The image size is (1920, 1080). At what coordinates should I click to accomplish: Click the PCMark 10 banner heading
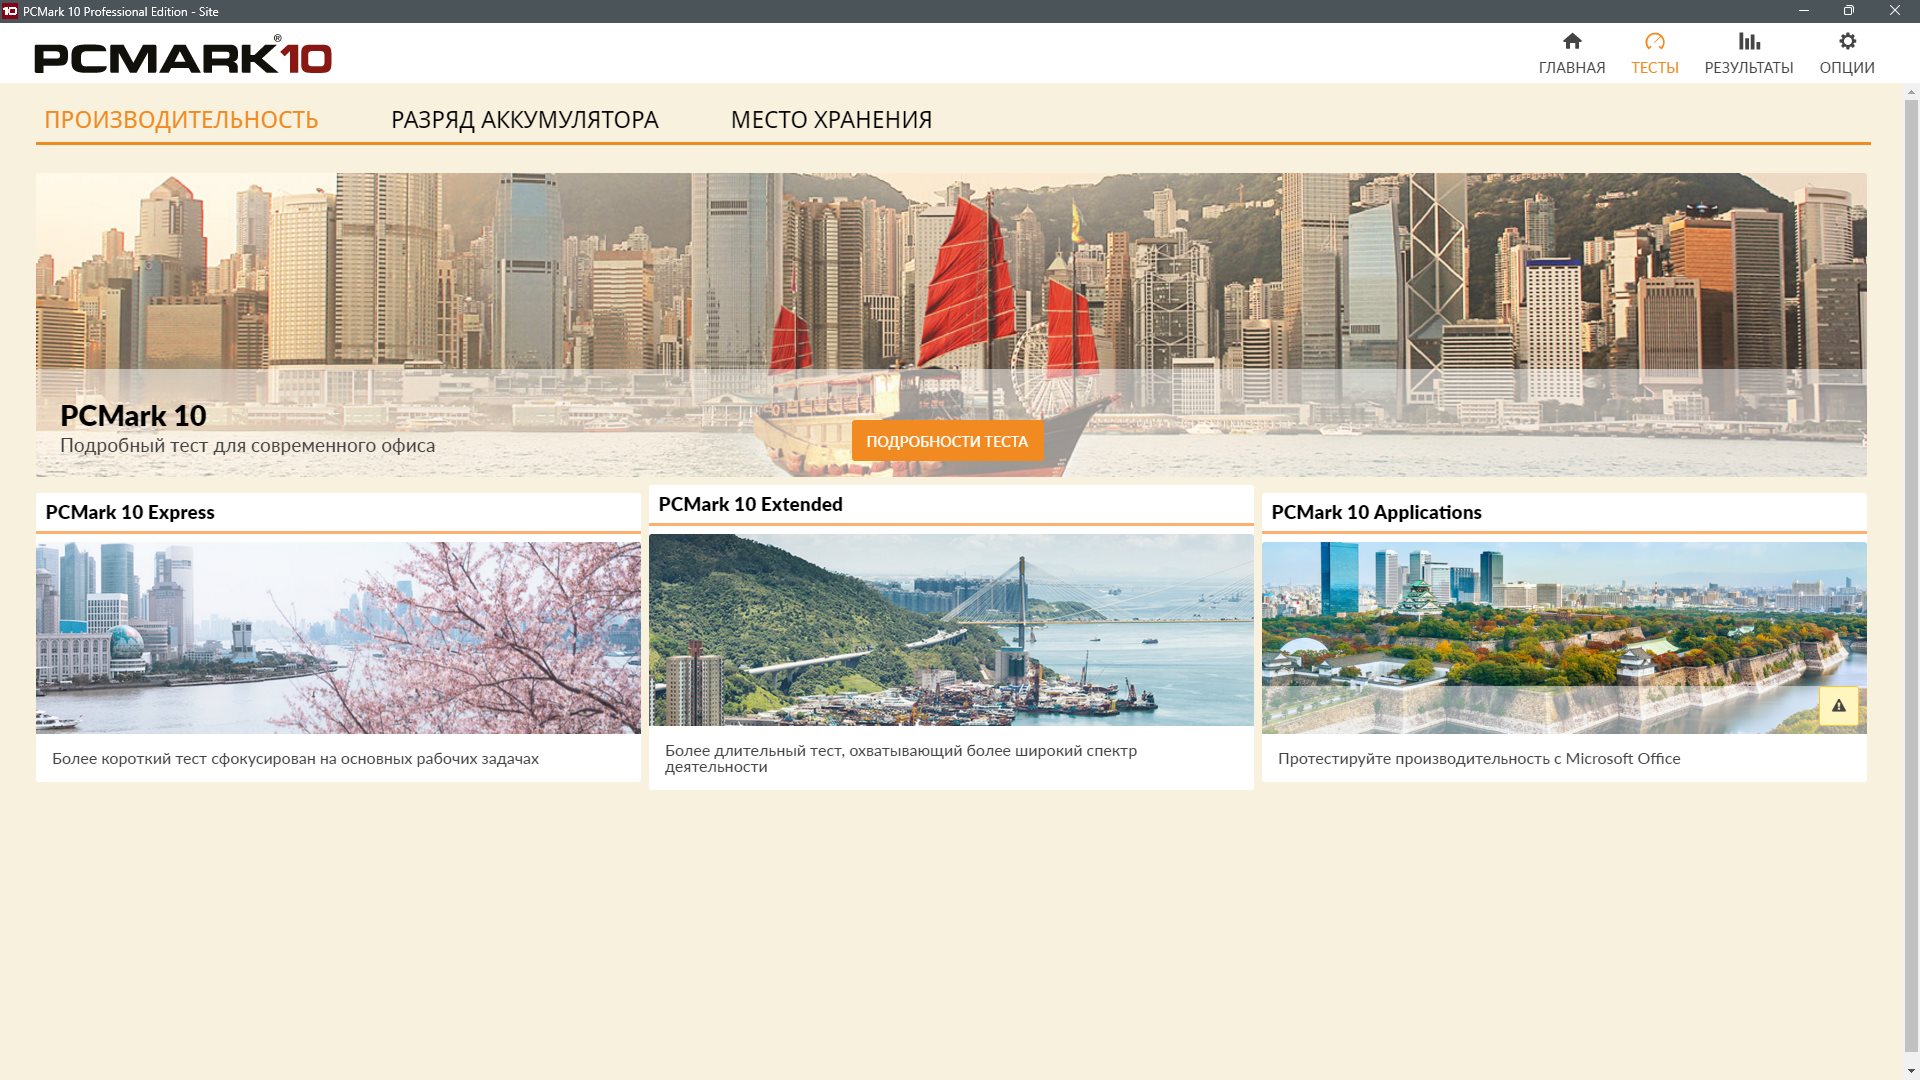pos(133,415)
